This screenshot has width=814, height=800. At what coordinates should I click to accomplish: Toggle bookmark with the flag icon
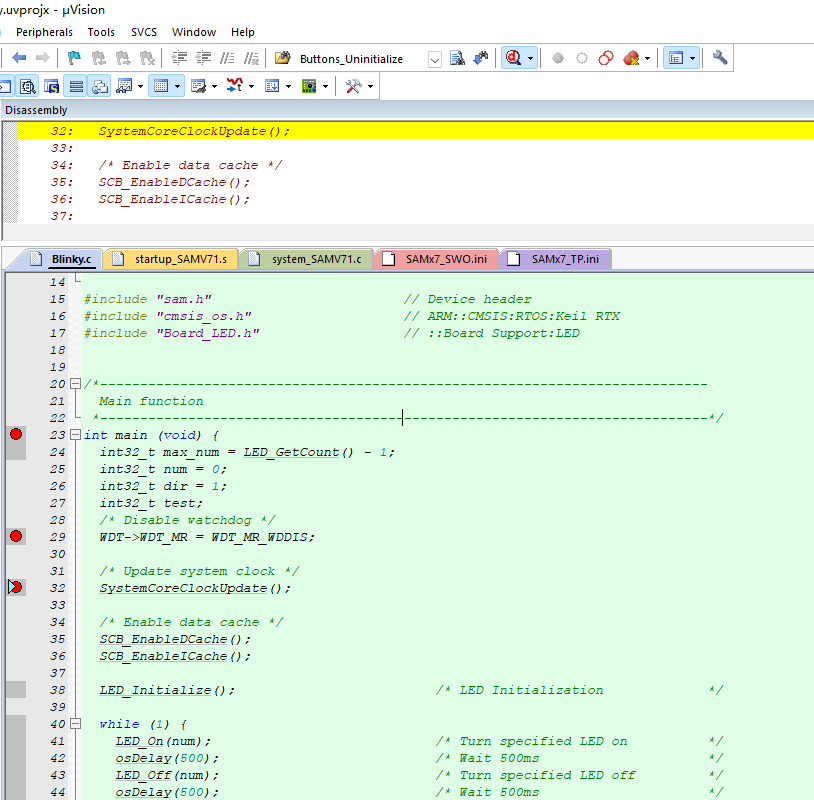pos(75,58)
